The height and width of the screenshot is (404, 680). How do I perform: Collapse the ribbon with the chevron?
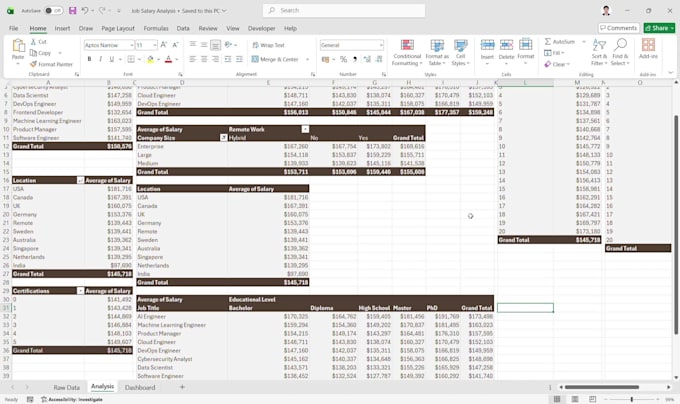pos(670,73)
